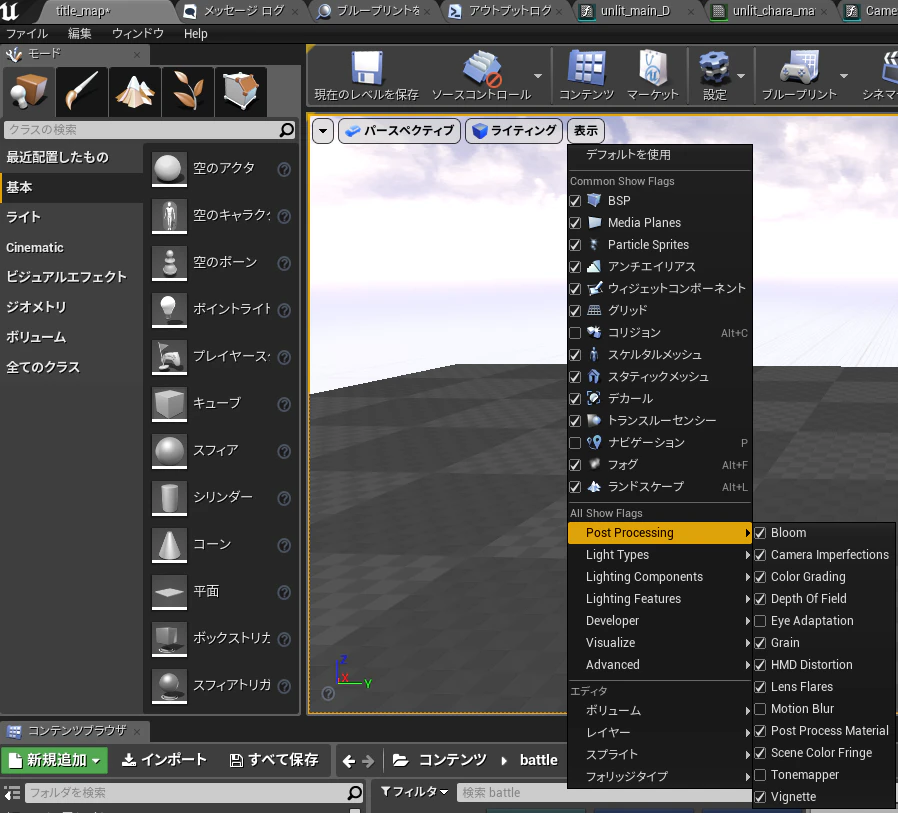Image resolution: width=898 pixels, height=813 pixels.
Task: Click the 新規追加 button
Action: [x=55, y=760]
